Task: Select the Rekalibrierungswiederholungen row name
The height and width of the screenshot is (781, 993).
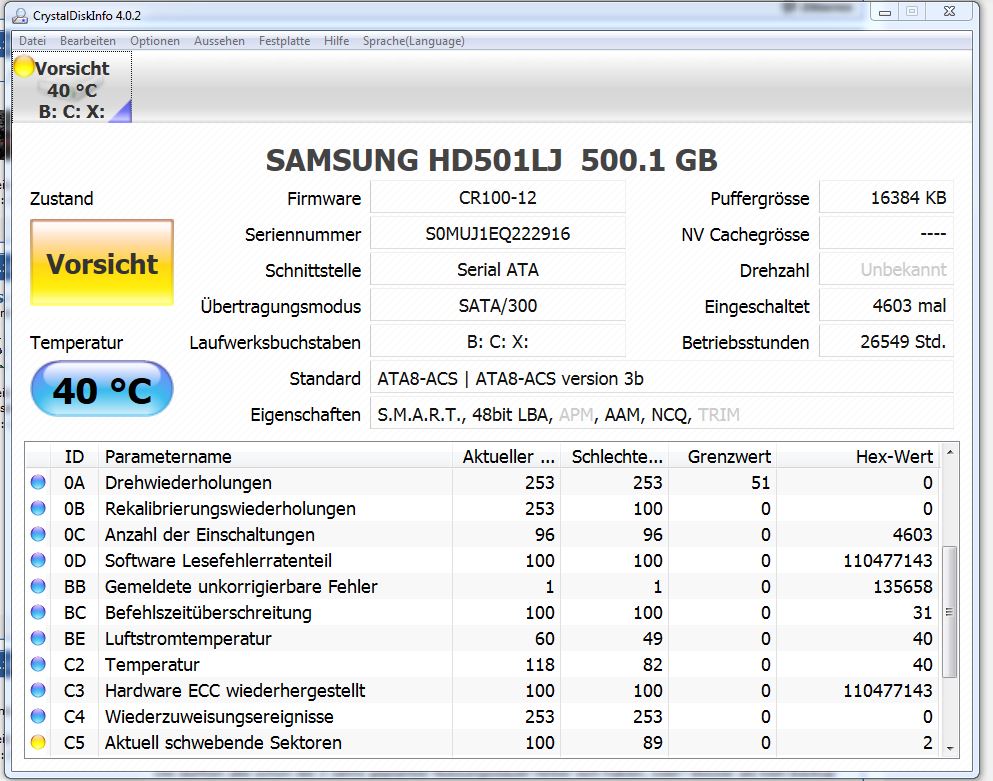Action: pos(231,509)
